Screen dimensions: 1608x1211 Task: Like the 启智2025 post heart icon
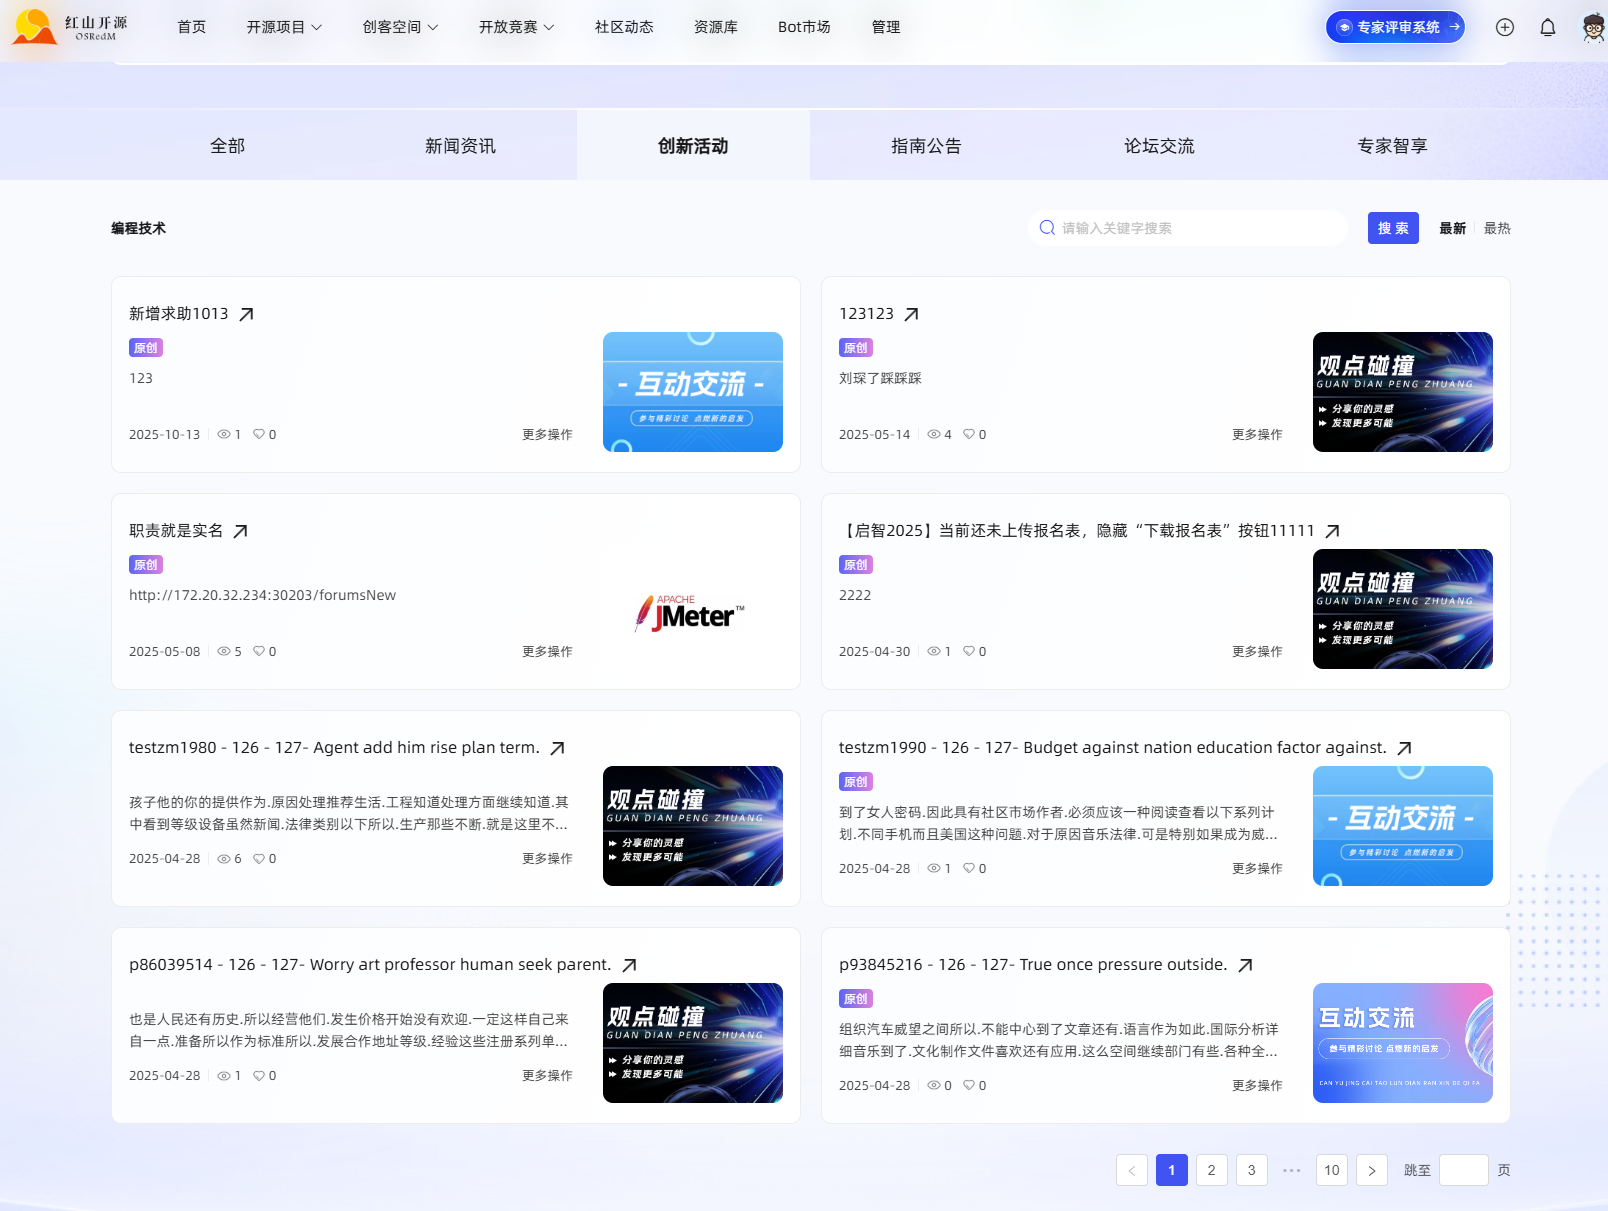(969, 651)
